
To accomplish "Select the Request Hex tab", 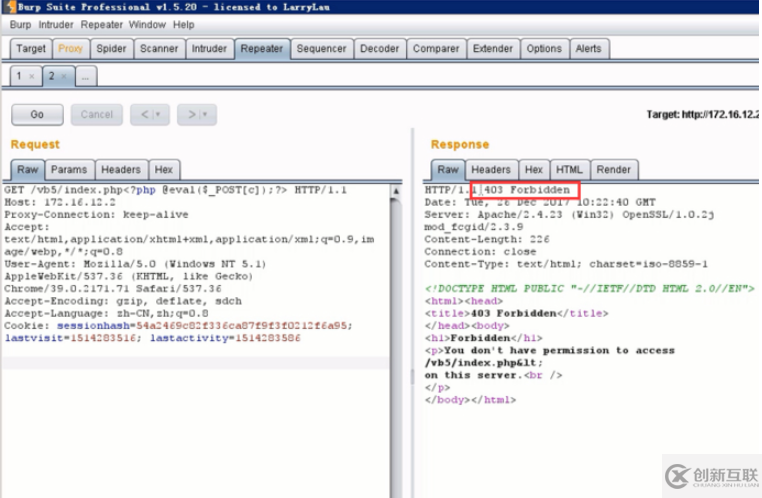I will point(164,170).
